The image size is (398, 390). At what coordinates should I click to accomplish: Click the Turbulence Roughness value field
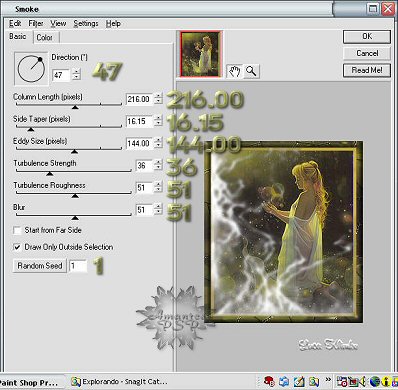(145, 188)
